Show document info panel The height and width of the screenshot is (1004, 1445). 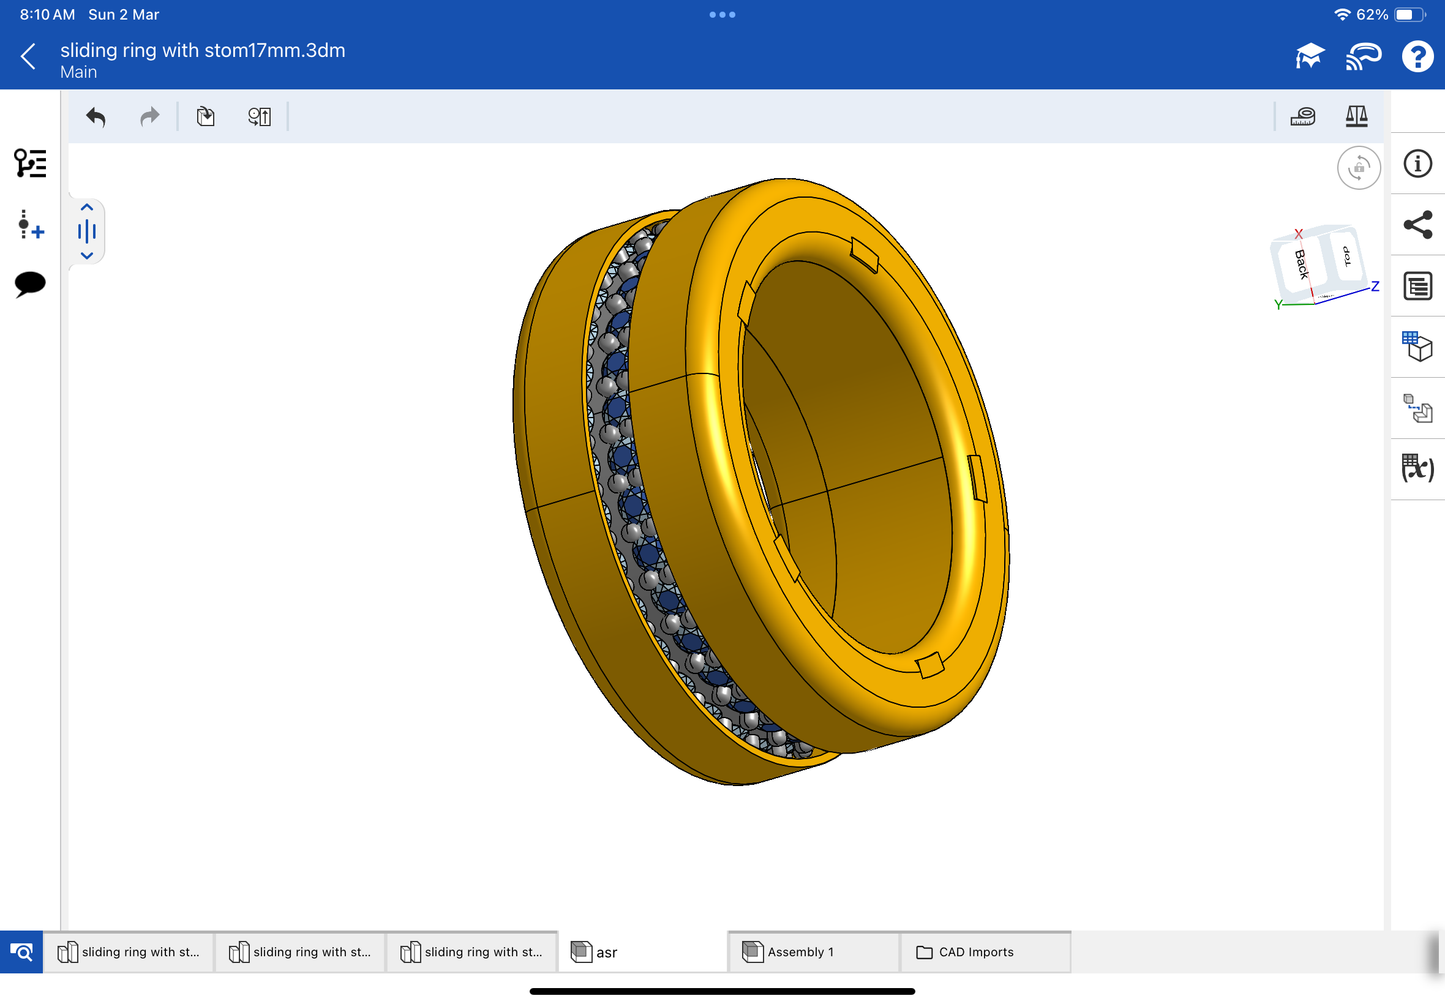(x=1417, y=164)
